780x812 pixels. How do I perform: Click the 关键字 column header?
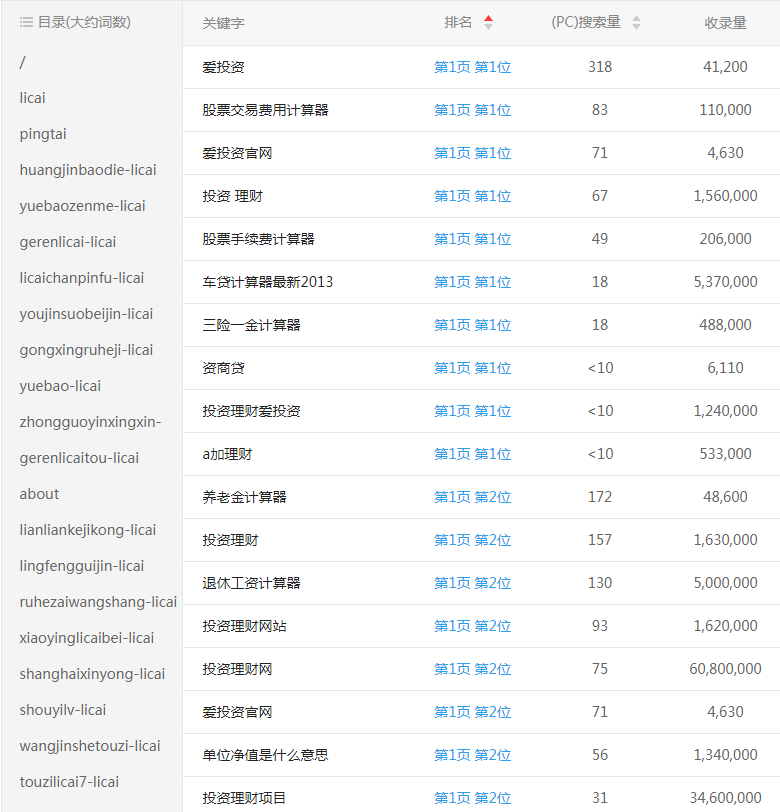pyautogui.click(x=223, y=23)
